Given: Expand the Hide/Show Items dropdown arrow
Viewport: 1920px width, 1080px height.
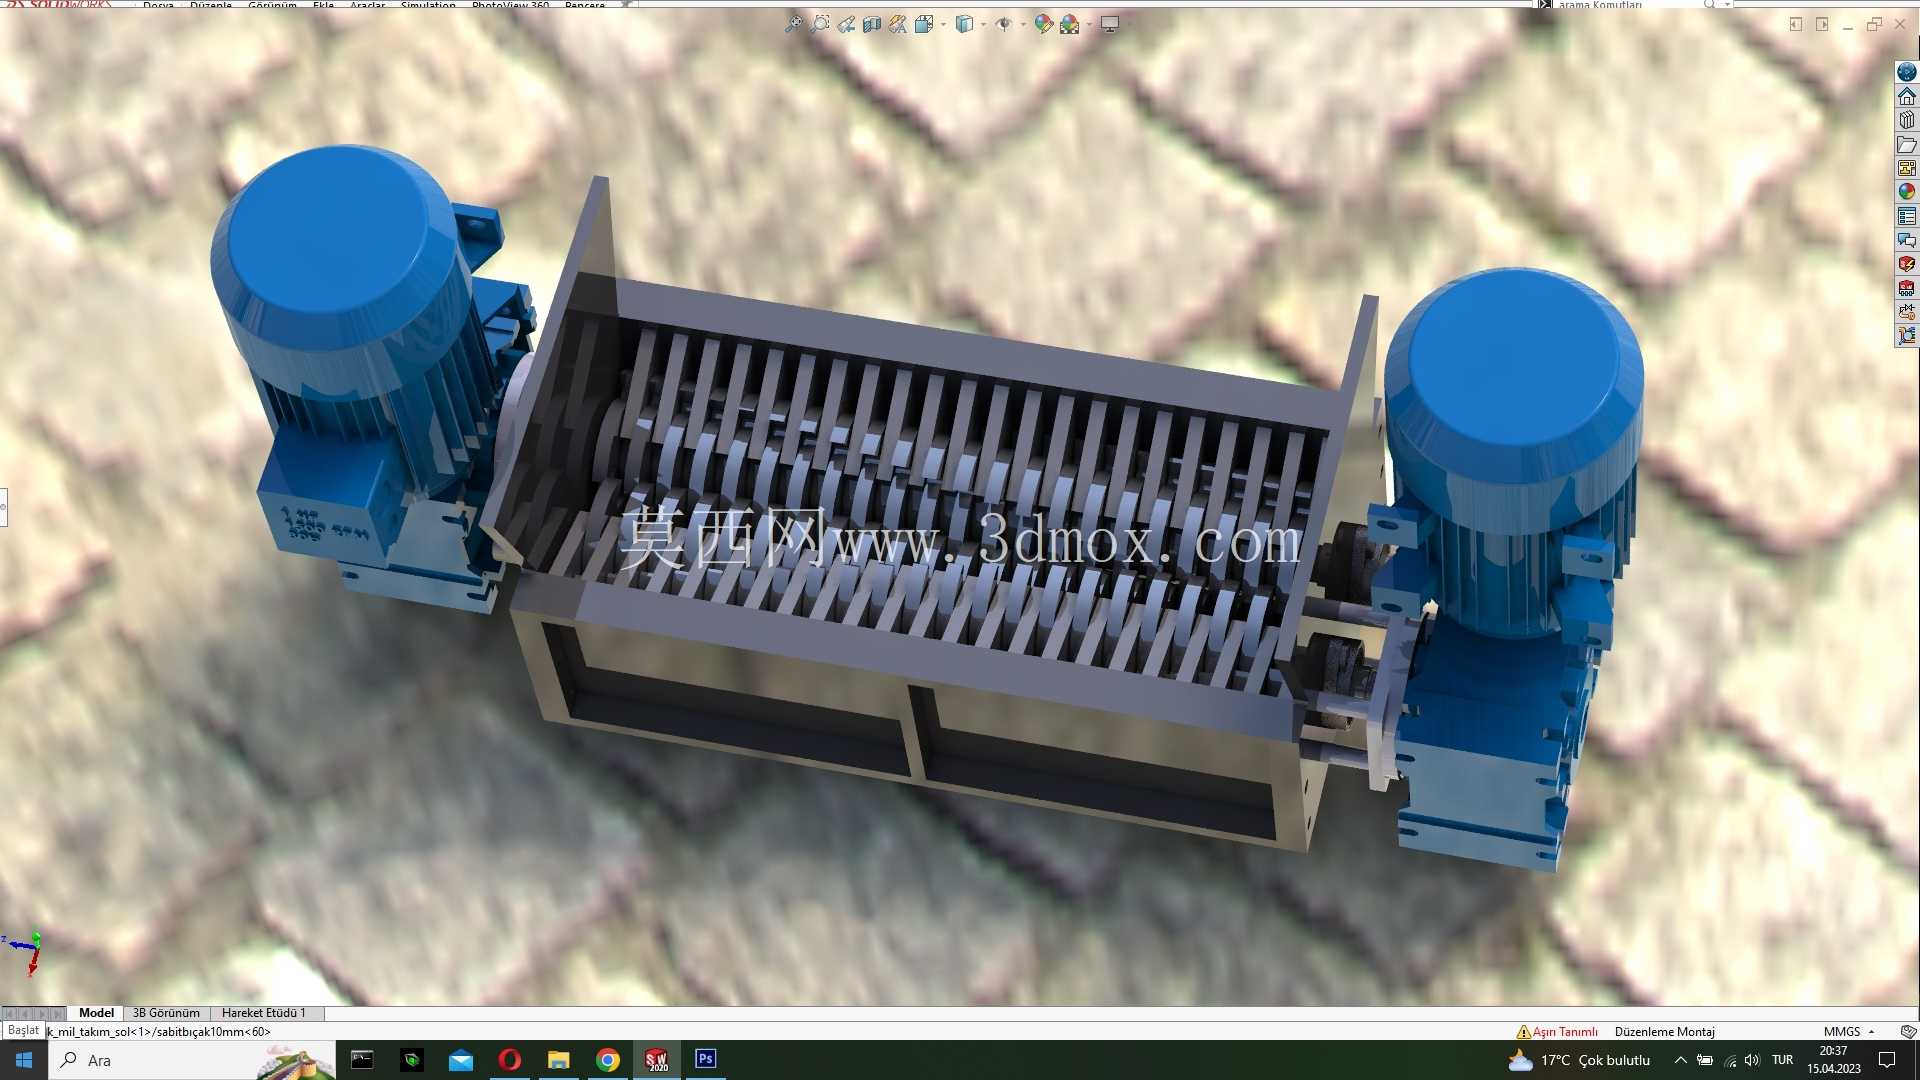Looking at the screenshot, I should point(1023,24).
